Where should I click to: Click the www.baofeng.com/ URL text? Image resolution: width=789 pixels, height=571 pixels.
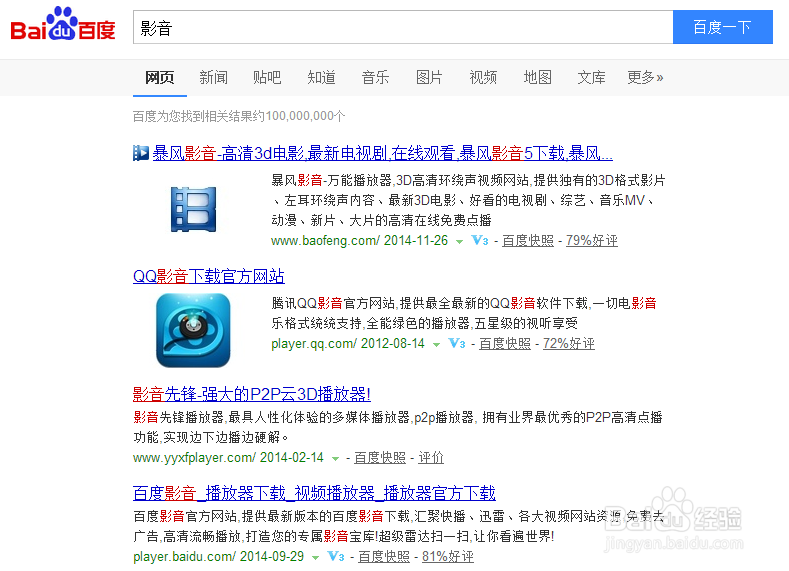(325, 240)
